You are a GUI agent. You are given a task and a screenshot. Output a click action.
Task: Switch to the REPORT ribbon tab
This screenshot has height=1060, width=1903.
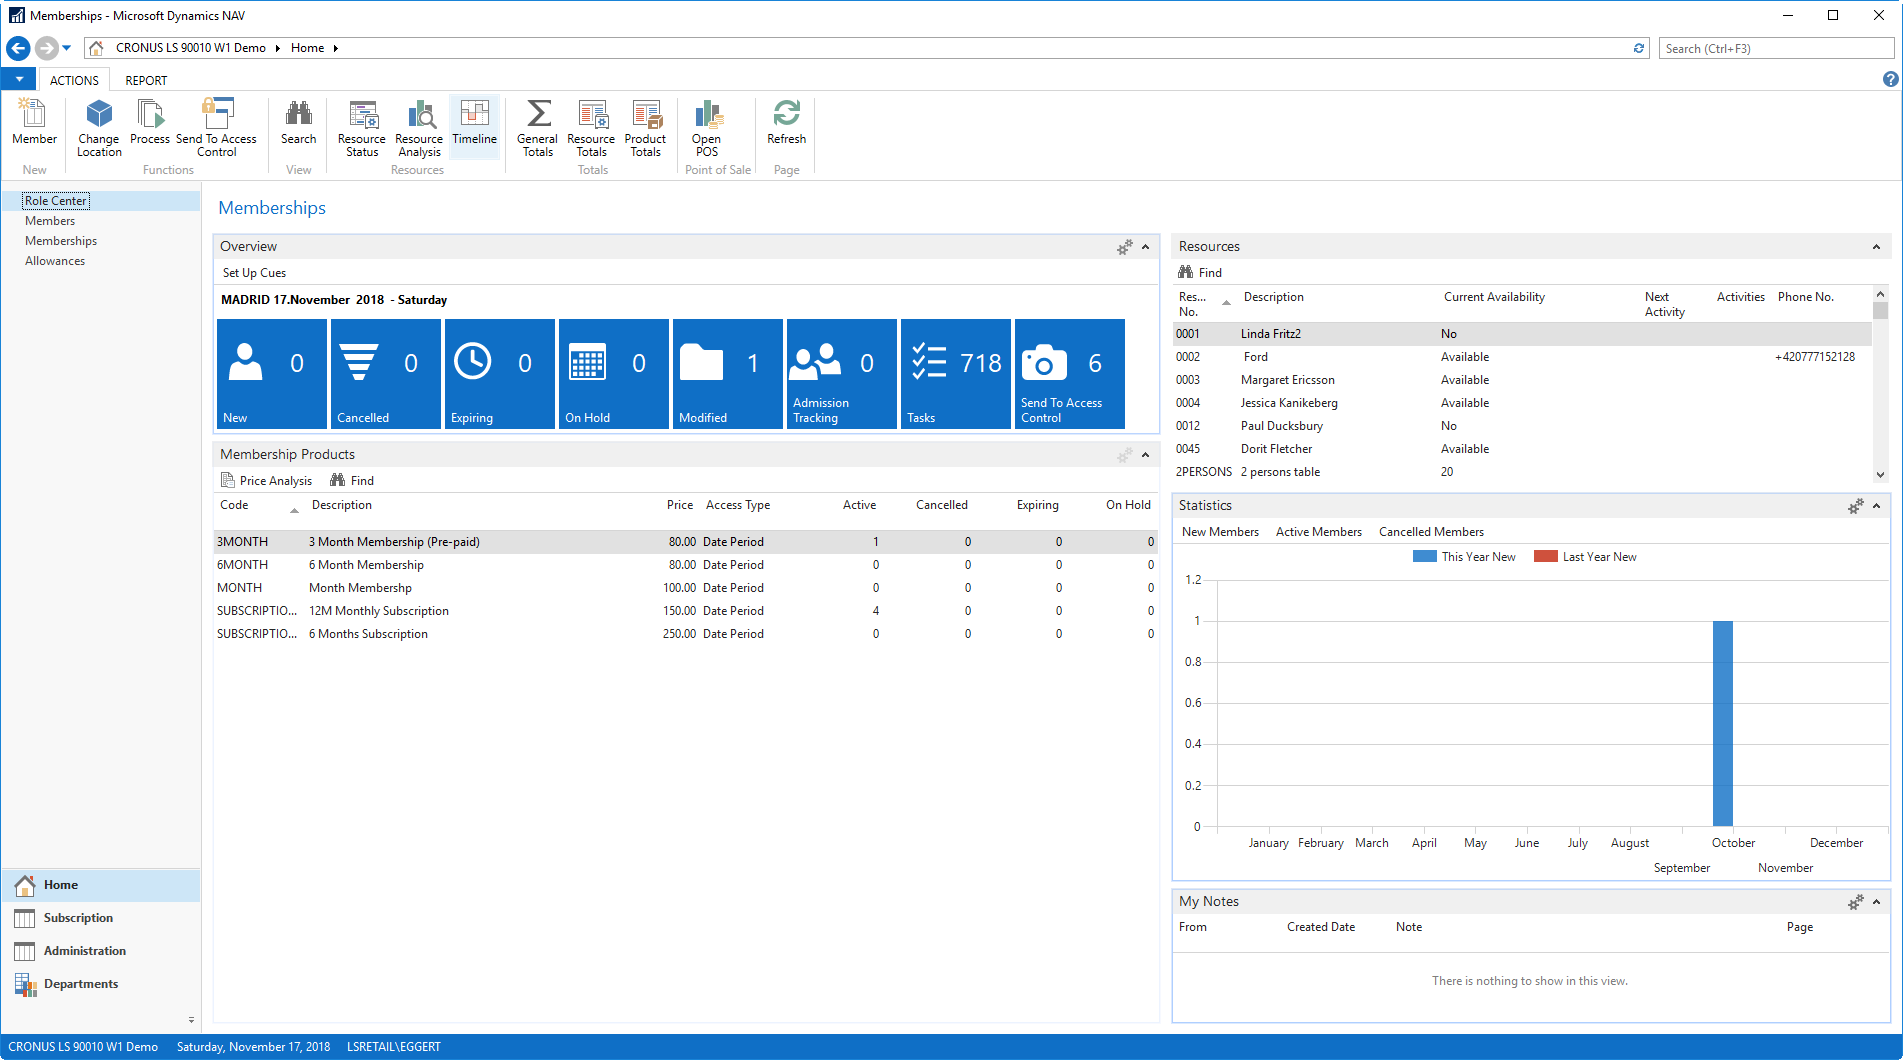[x=146, y=80]
